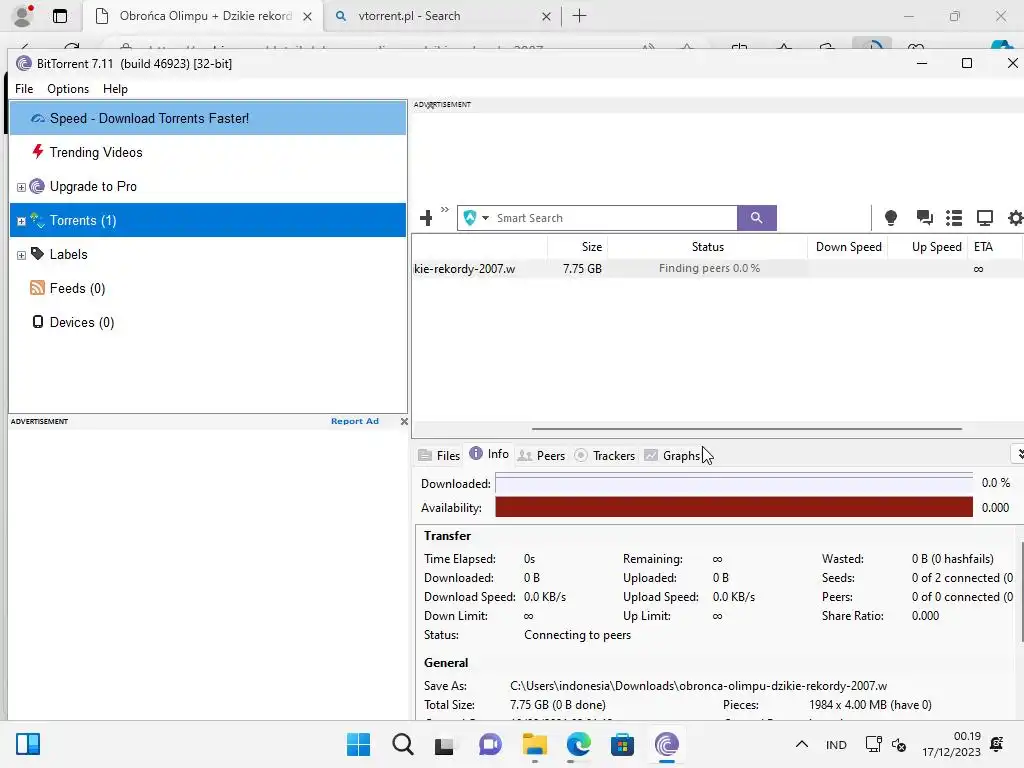Image resolution: width=1024 pixels, height=768 pixels.
Task: Click the Add Torrent plus icon
Action: [426, 217]
